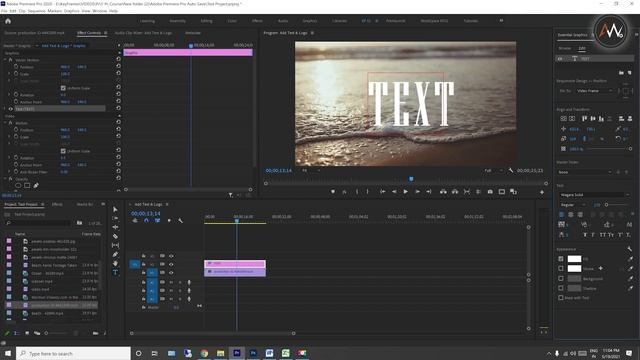Select the Track Select Forward tool
This screenshot has height=360, width=640.
[115, 218]
